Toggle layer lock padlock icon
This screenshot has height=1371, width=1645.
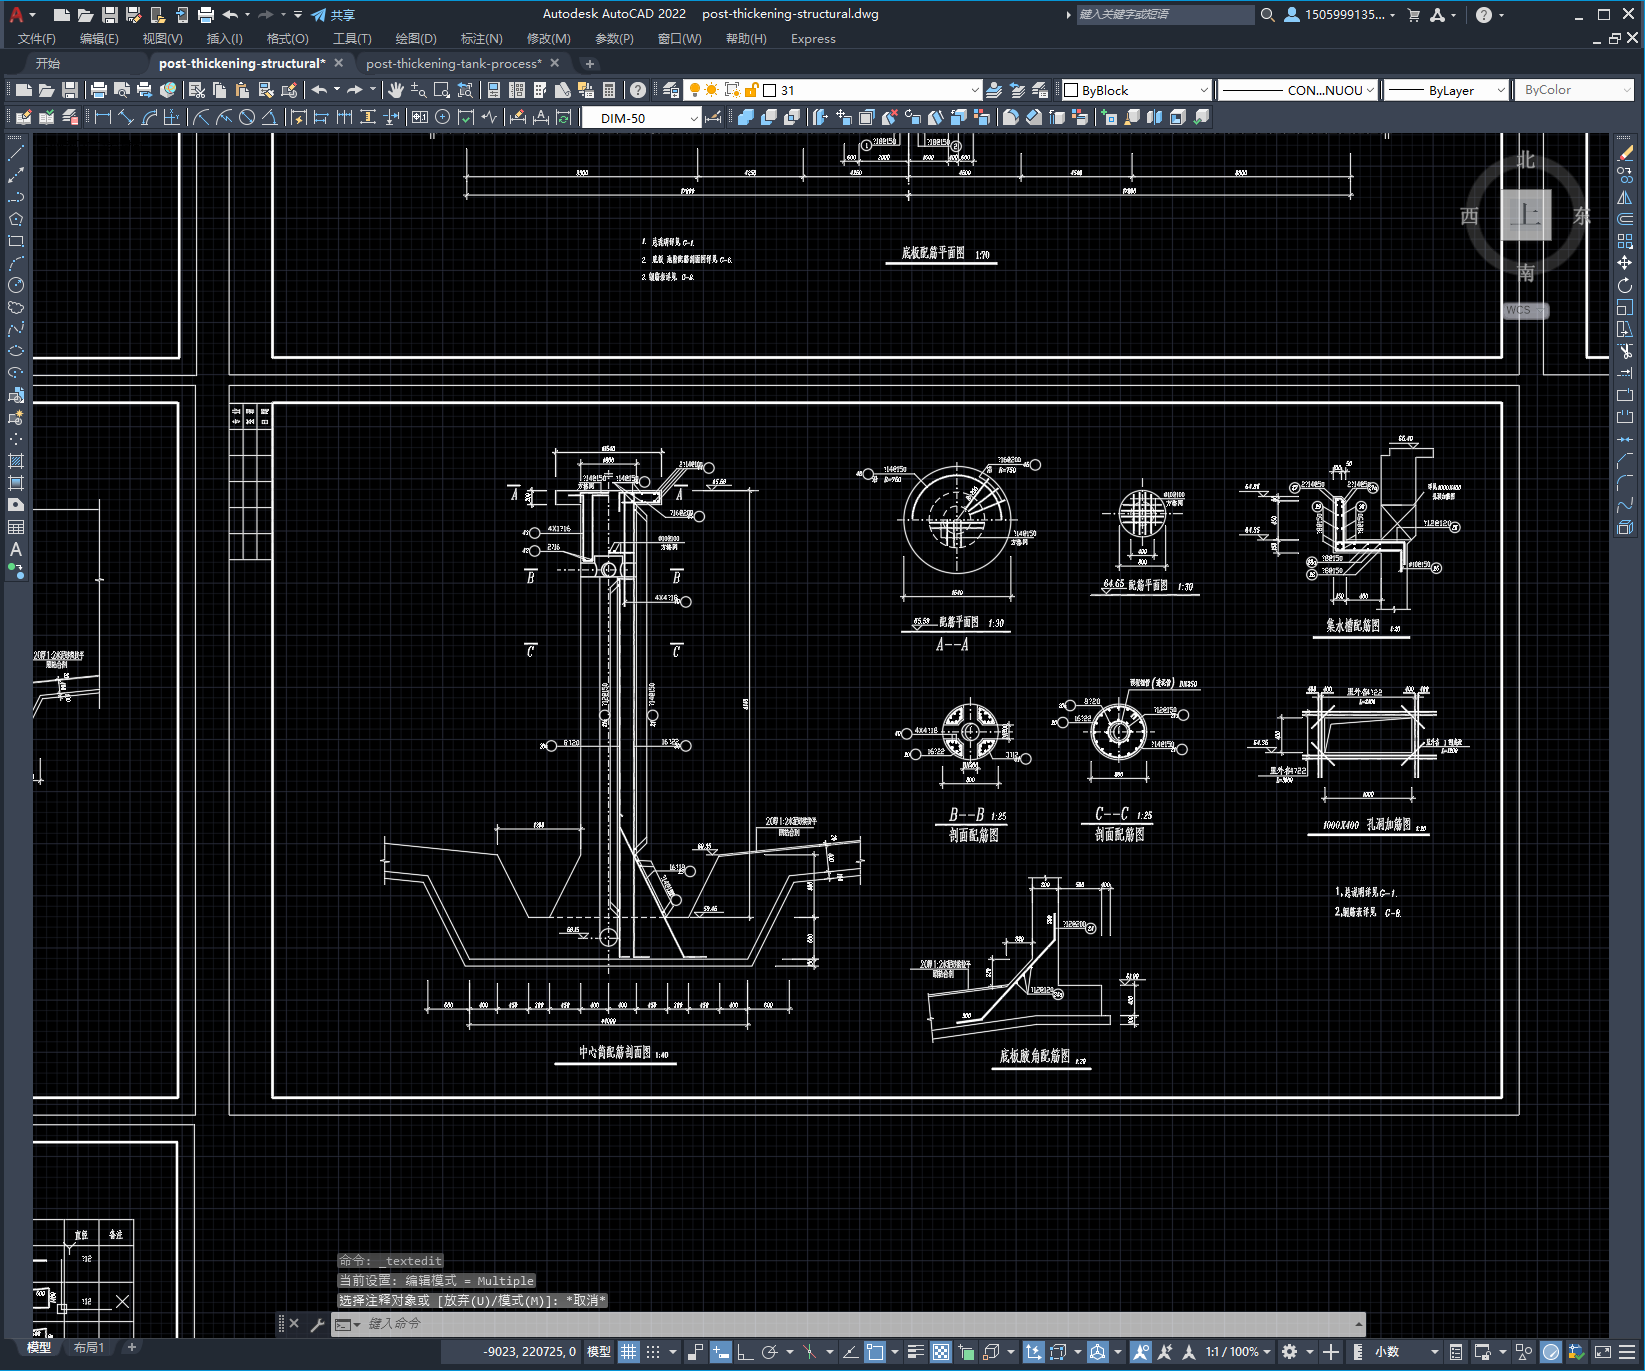point(751,90)
